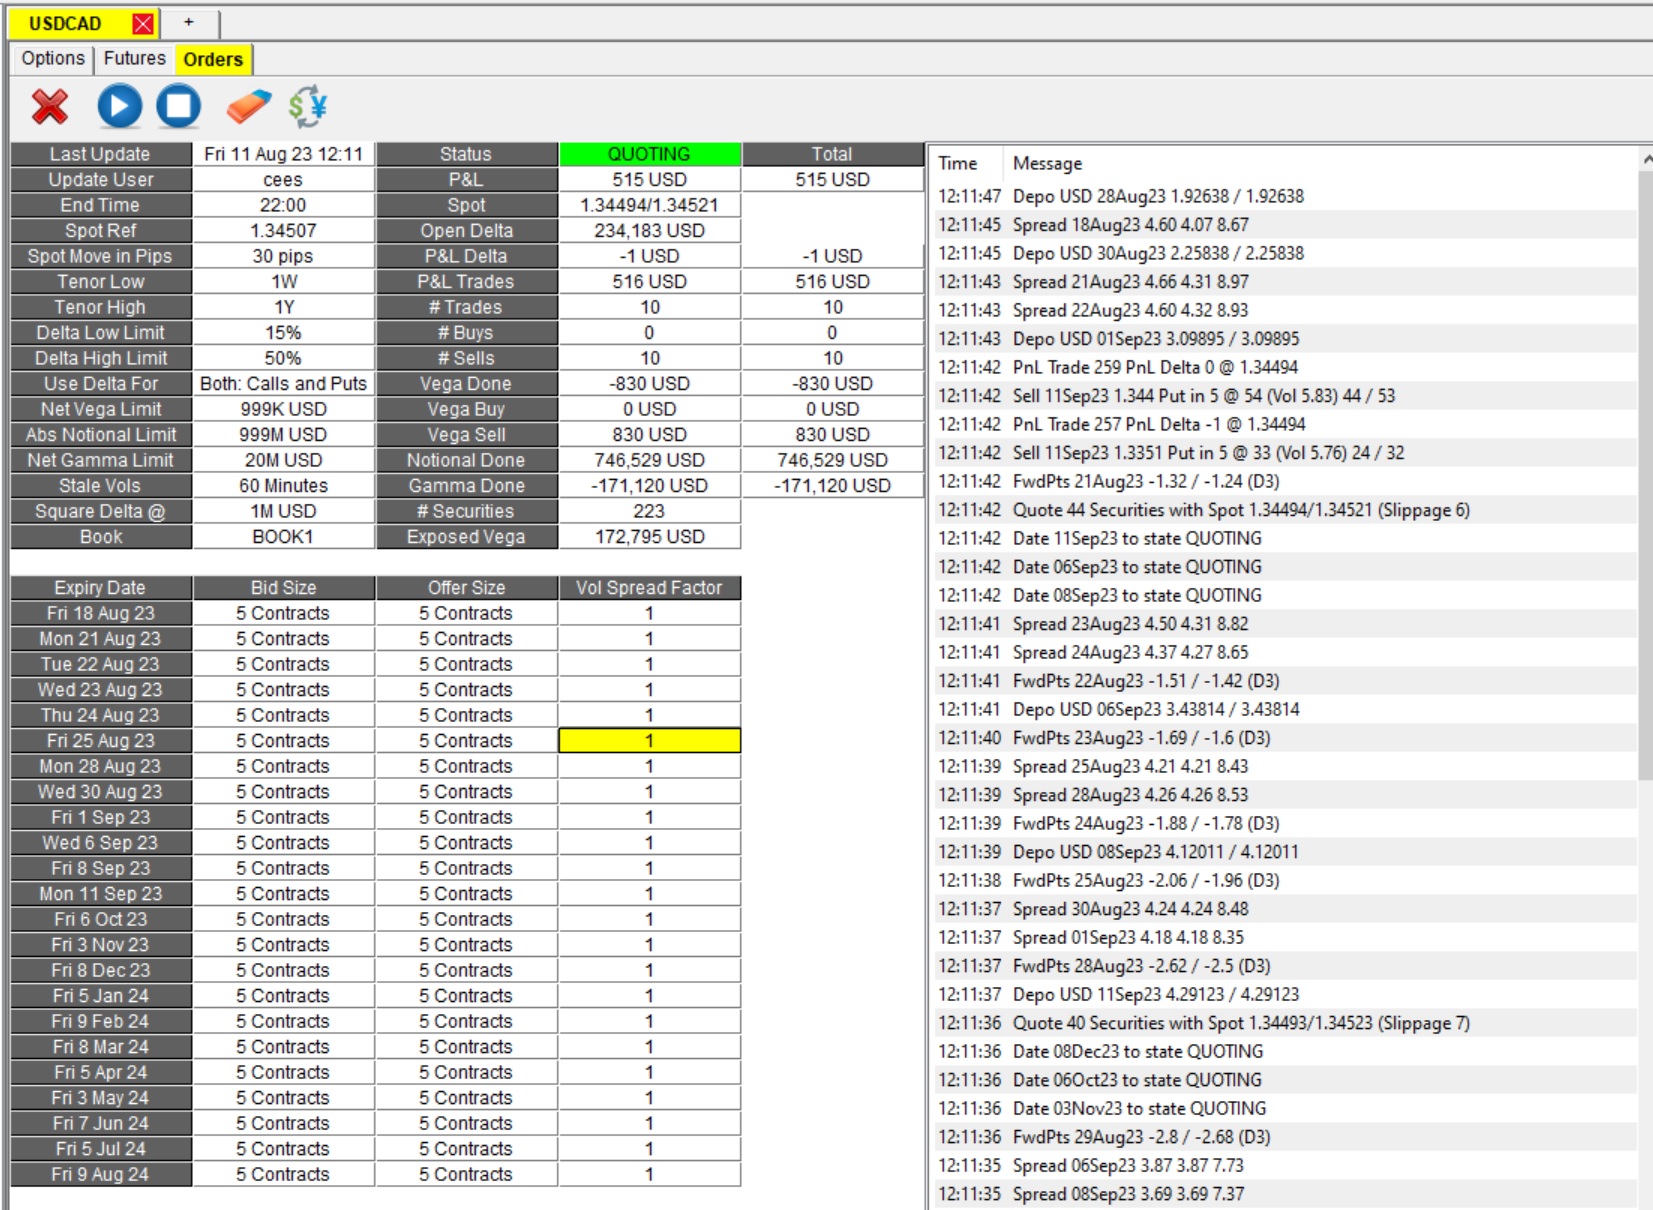1653x1210 pixels.
Task: Edit Delta Low Limit value 15%
Action: [x=283, y=332]
